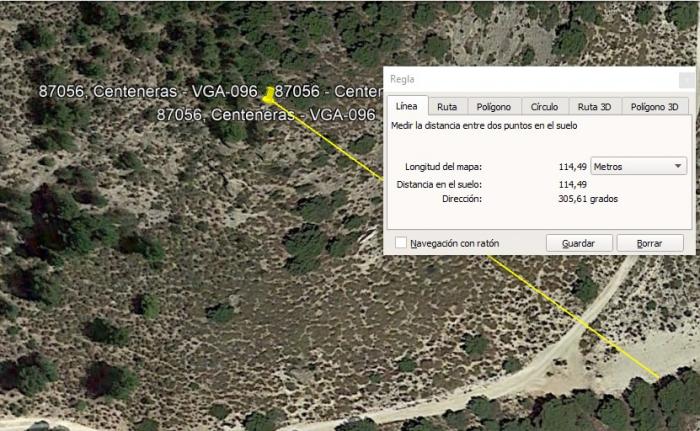Close the Regla ruler dialog
Screen dimensions: 700x431
686,80
